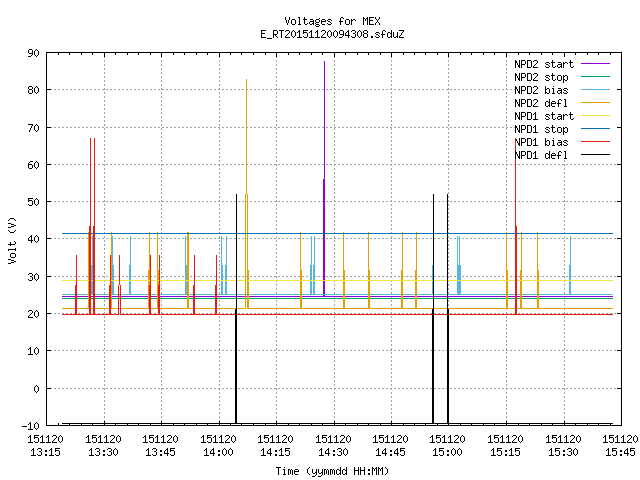Click the 'NPD1 defl' legend label
The image size is (640, 480).
click(x=541, y=155)
